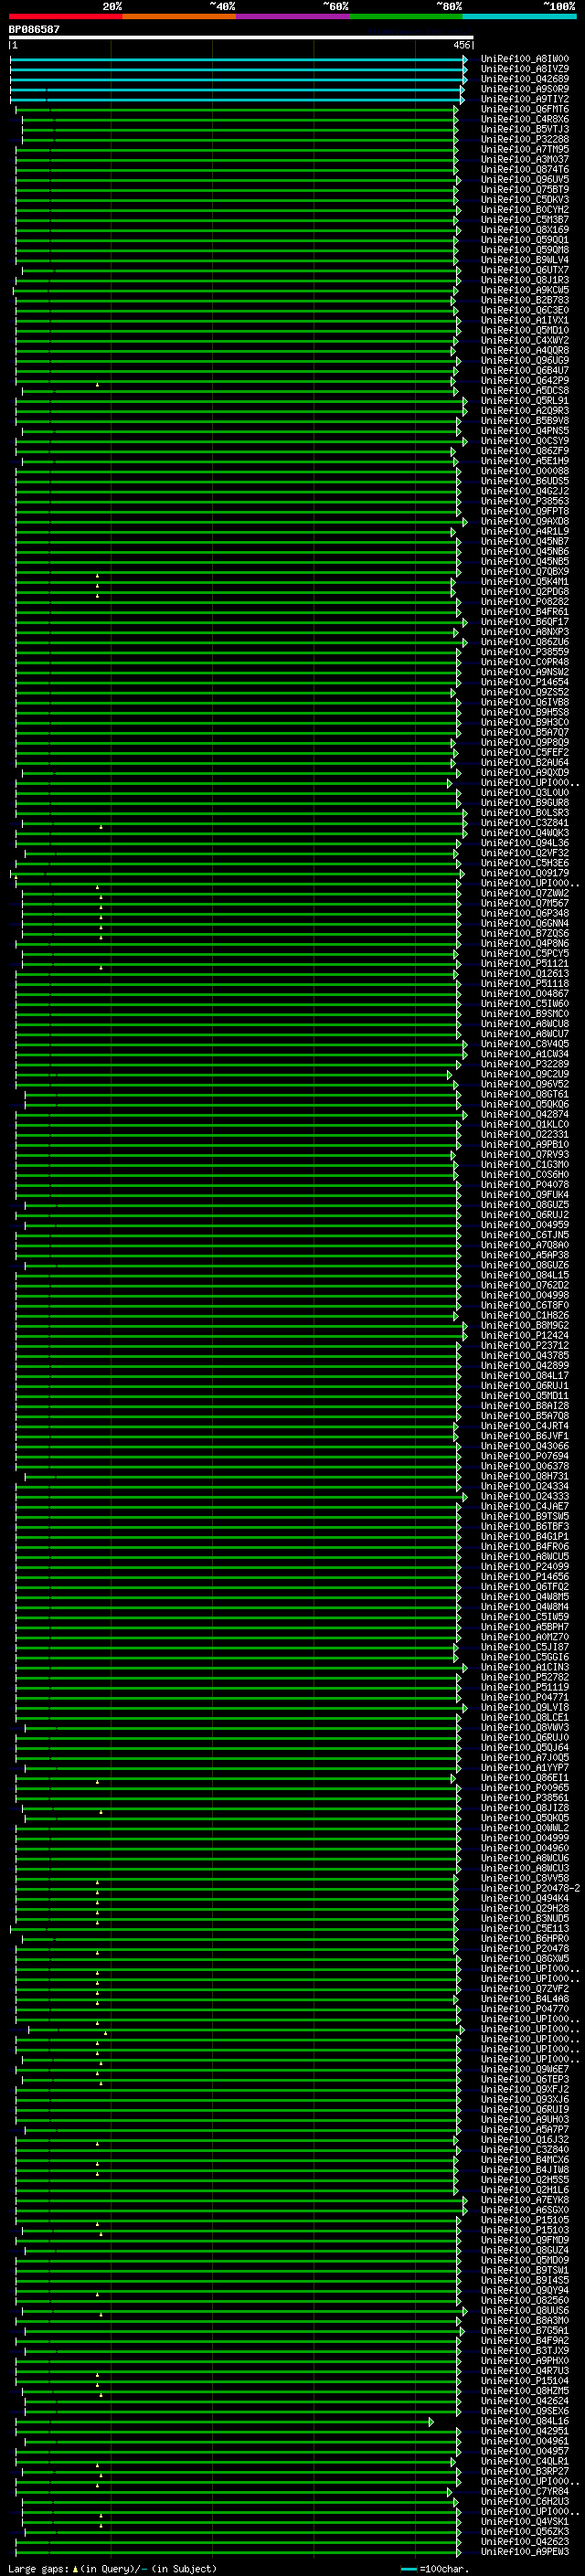This screenshot has height=2576, width=585.
Task: Select the label UniRef100_Q45NB5
Action: [524, 561]
